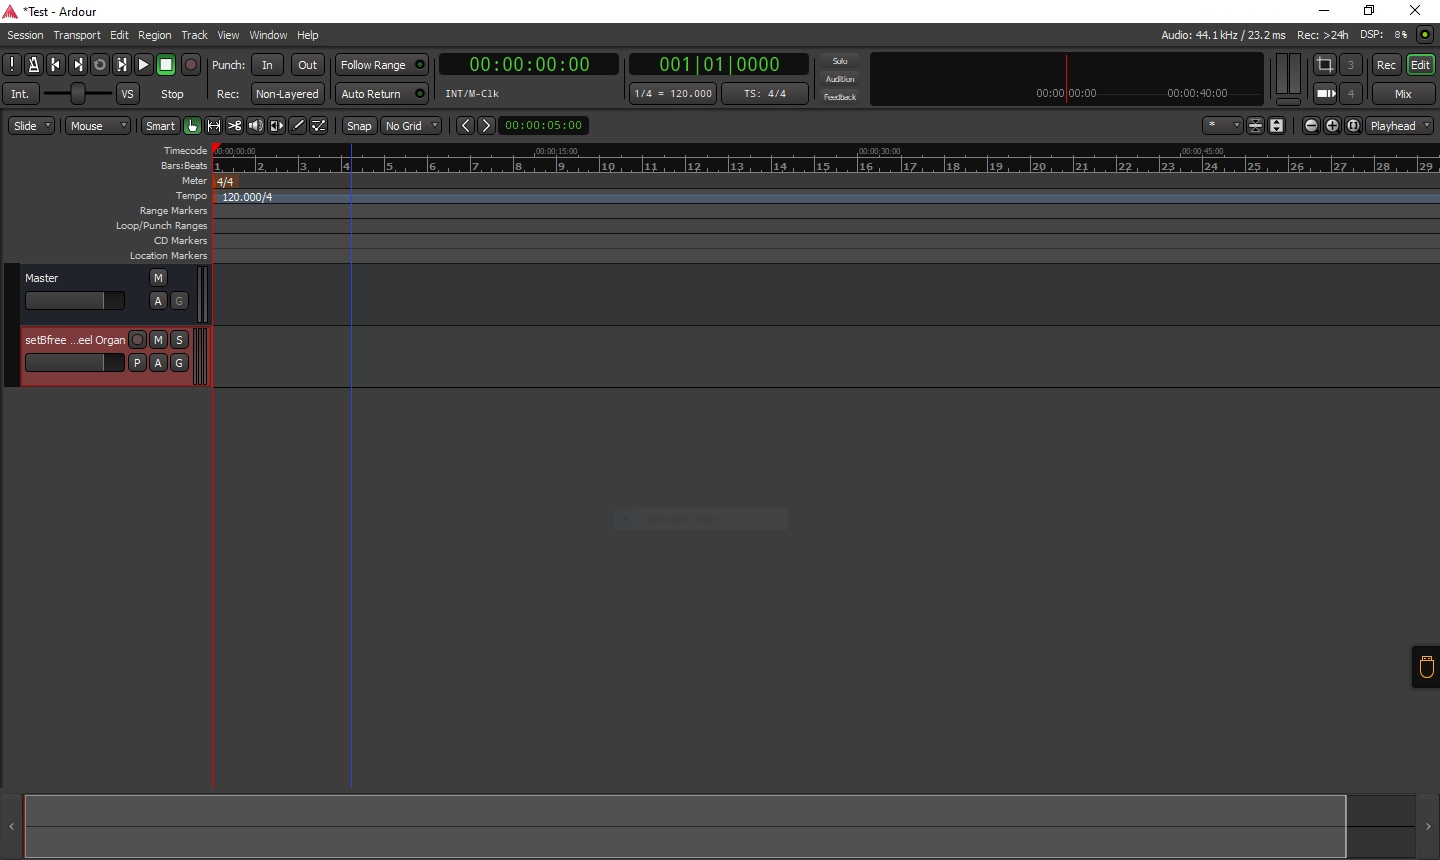The image size is (1440, 860).
Task: Go to session end transport button
Action: pos(78,65)
